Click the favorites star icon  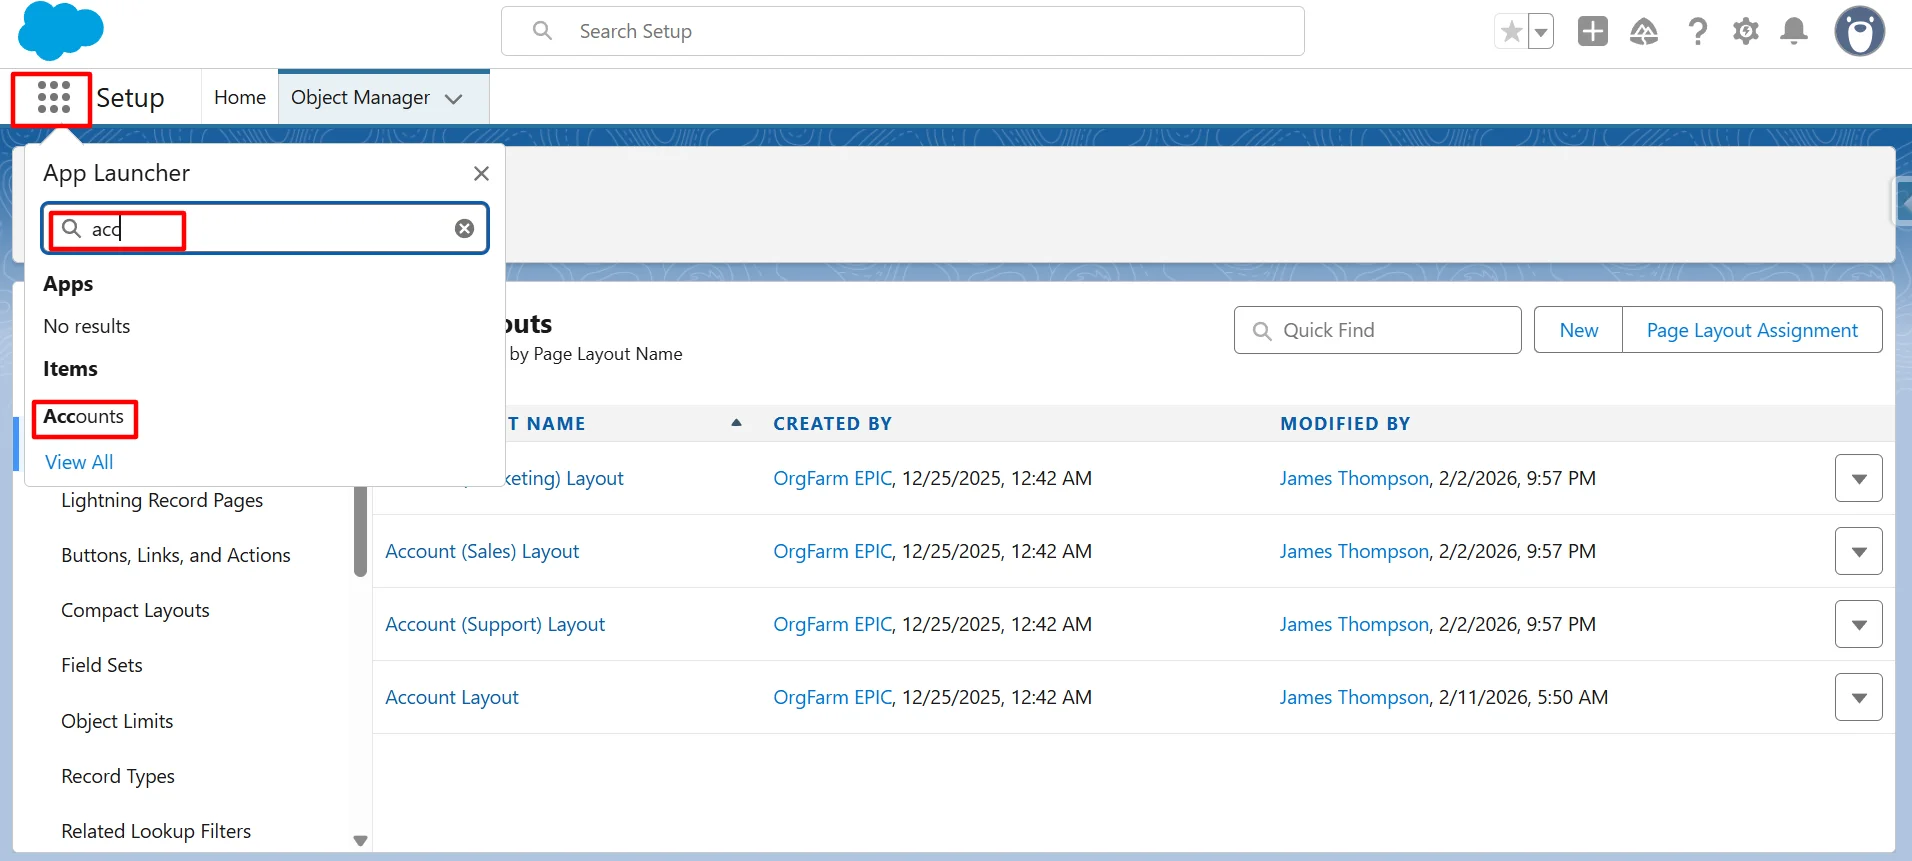coord(1511,32)
